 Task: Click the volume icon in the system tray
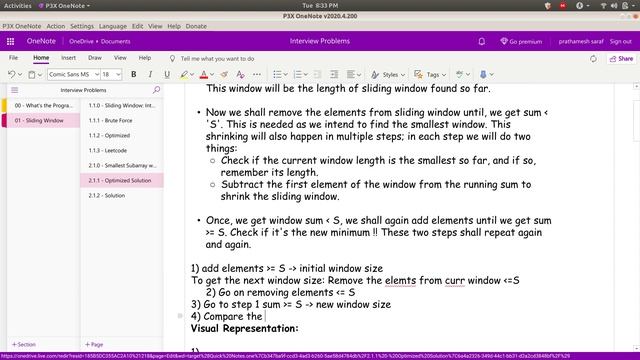[x=613, y=6]
